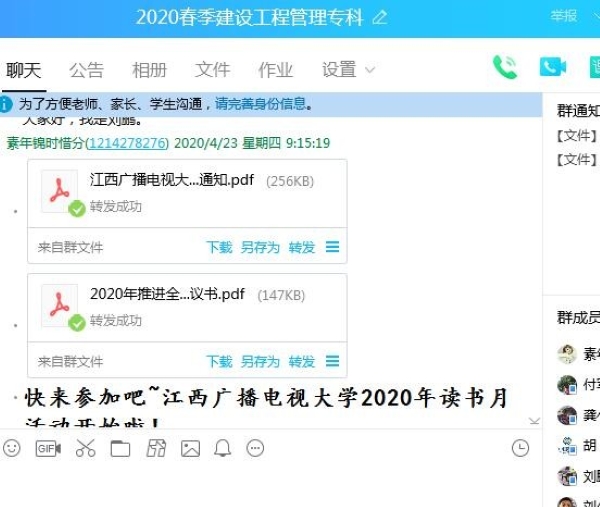Open message history clock icon
The width and height of the screenshot is (600, 507).
coord(520,448)
